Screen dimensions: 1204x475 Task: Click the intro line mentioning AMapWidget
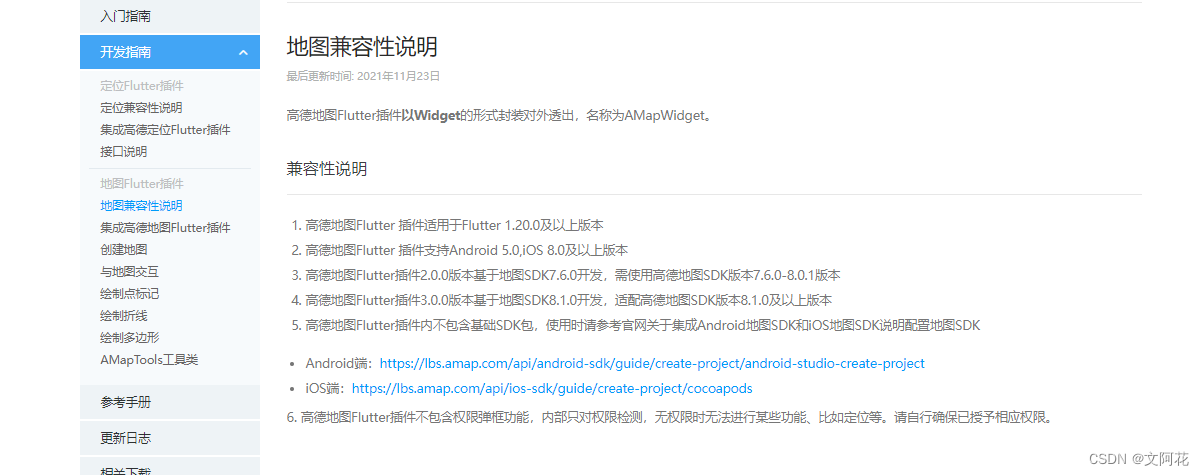coord(500,116)
